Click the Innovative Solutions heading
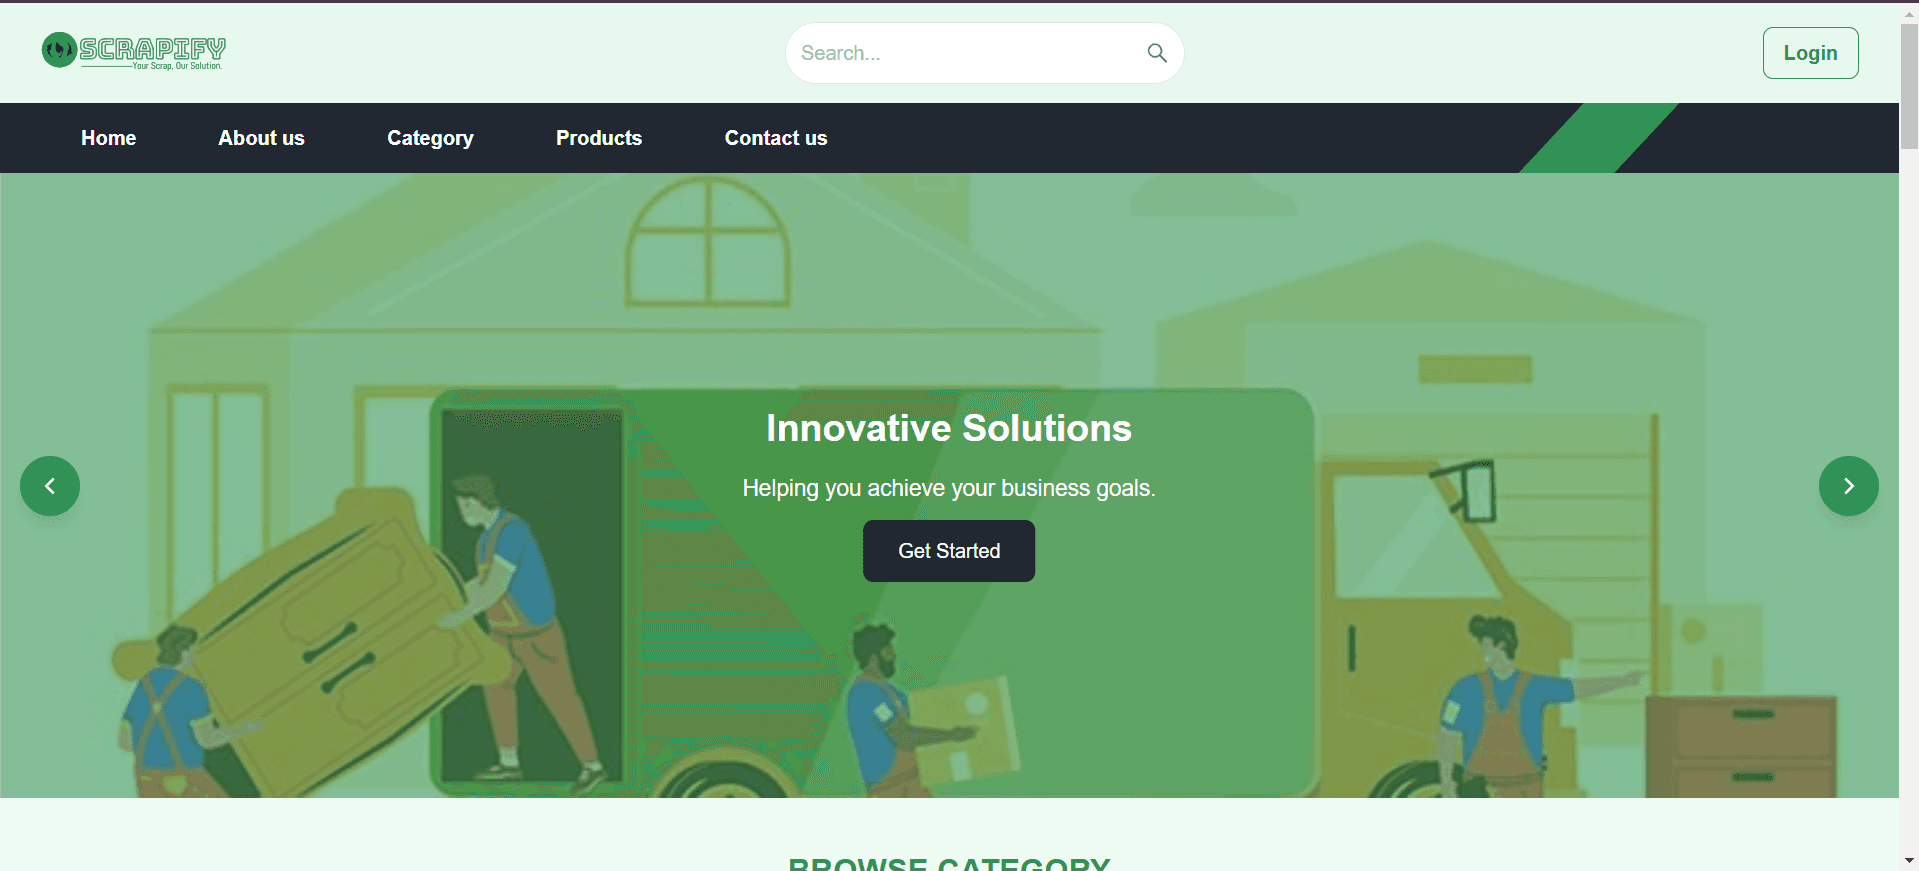This screenshot has width=1919, height=871. (949, 428)
